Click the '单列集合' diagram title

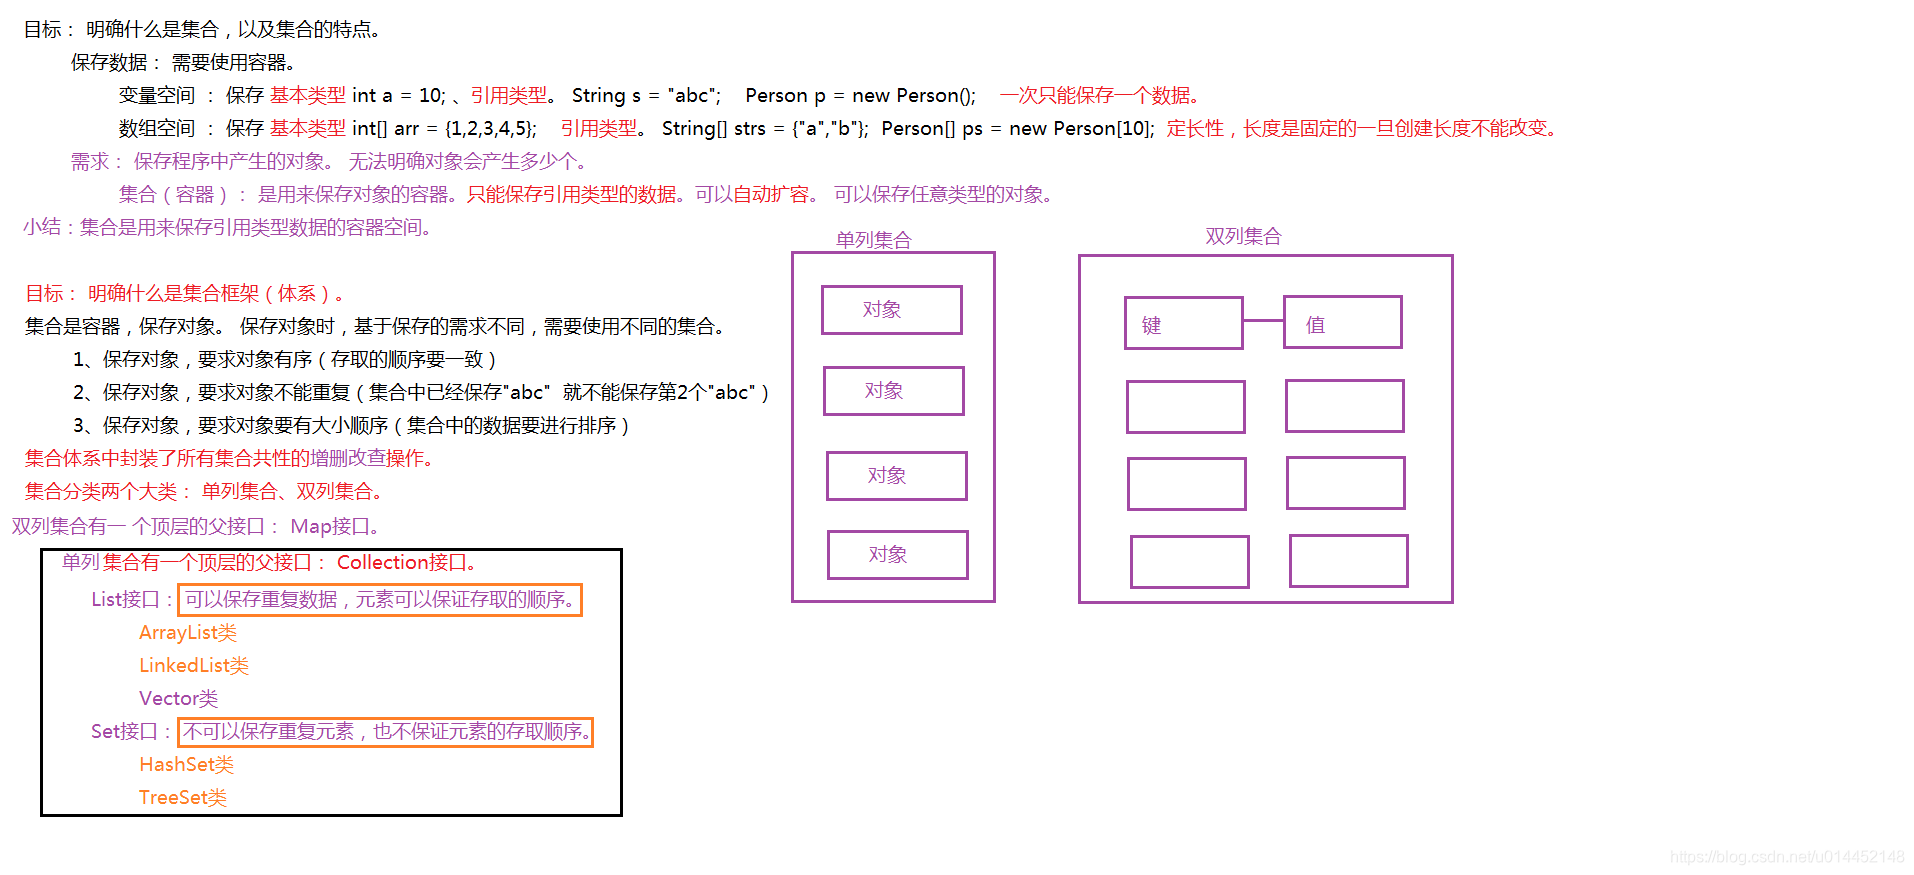874,240
